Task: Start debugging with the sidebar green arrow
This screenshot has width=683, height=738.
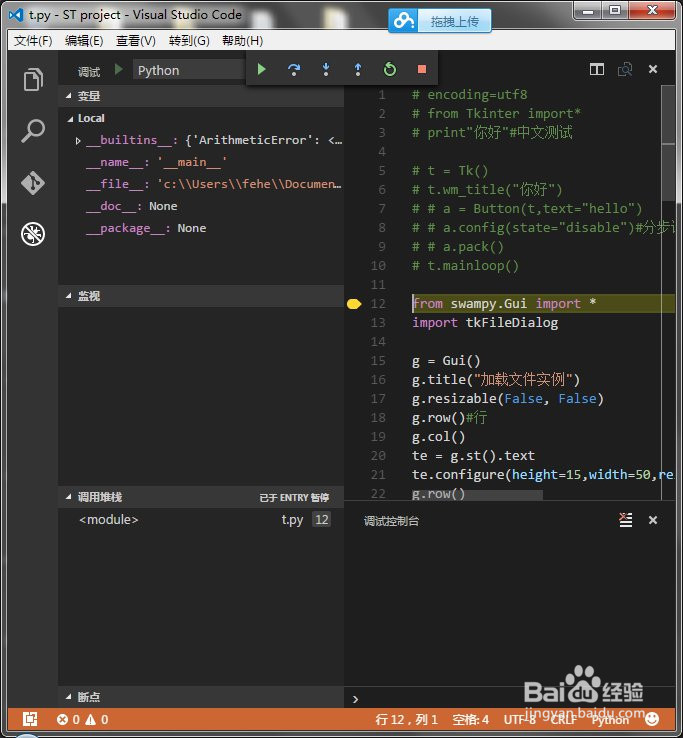Action: point(119,70)
